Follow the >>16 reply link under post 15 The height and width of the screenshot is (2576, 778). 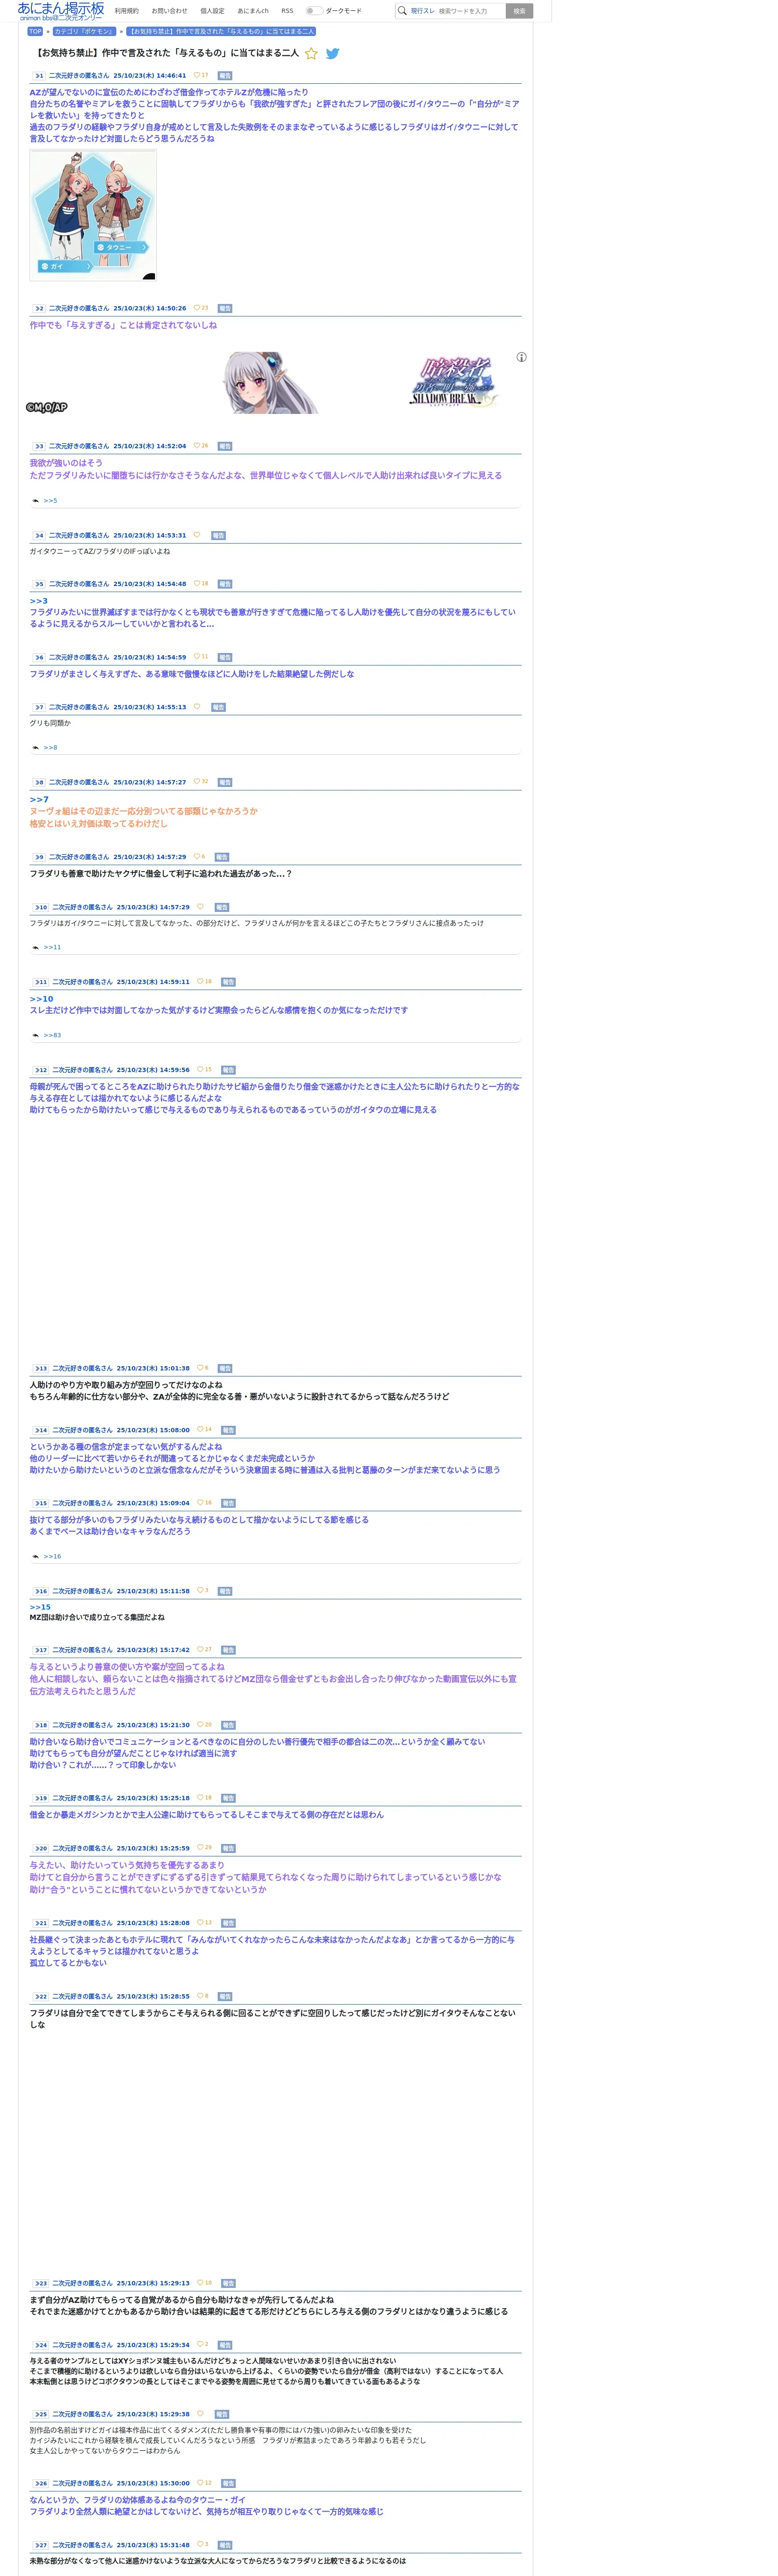pyautogui.click(x=53, y=1557)
